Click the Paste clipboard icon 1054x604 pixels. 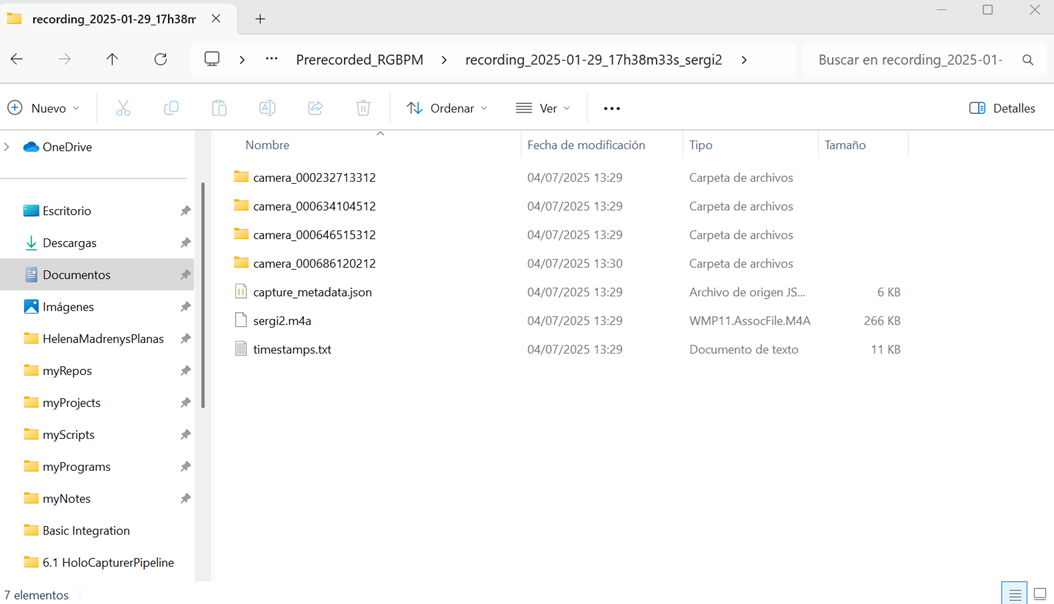(219, 108)
